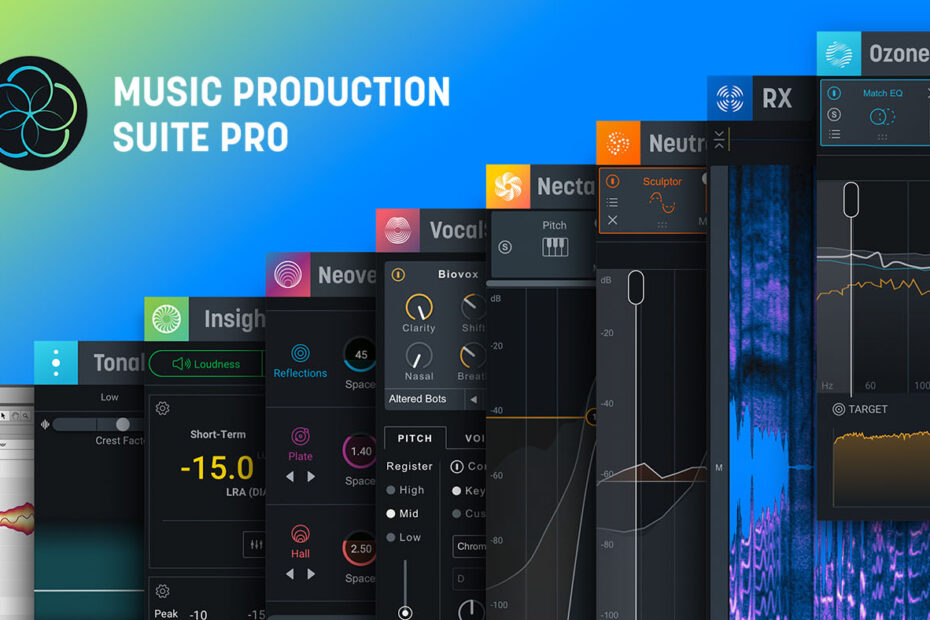Open the Ozone plugin logo icon
The height and width of the screenshot is (620, 930).
pos(838,53)
